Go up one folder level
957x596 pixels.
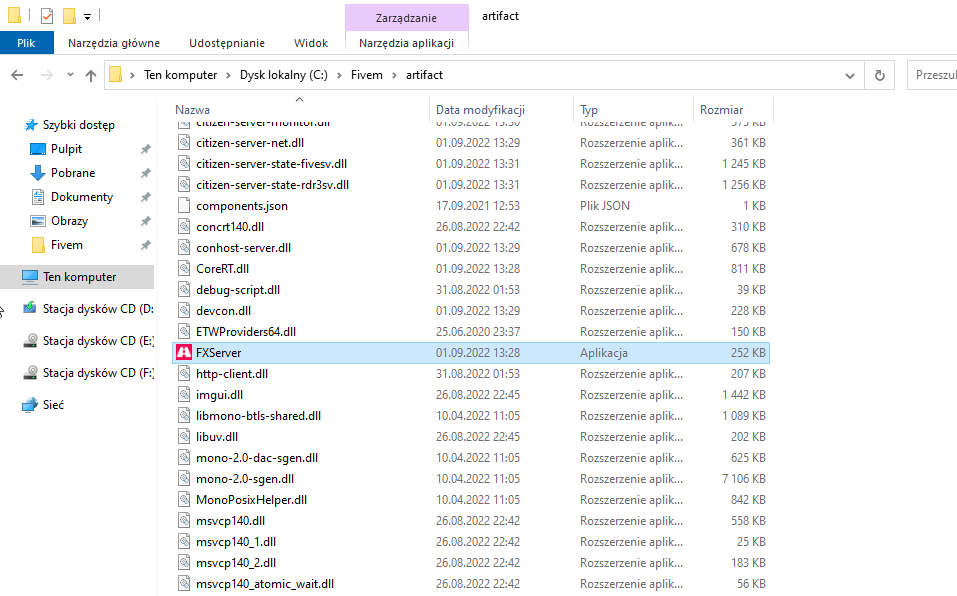point(91,75)
